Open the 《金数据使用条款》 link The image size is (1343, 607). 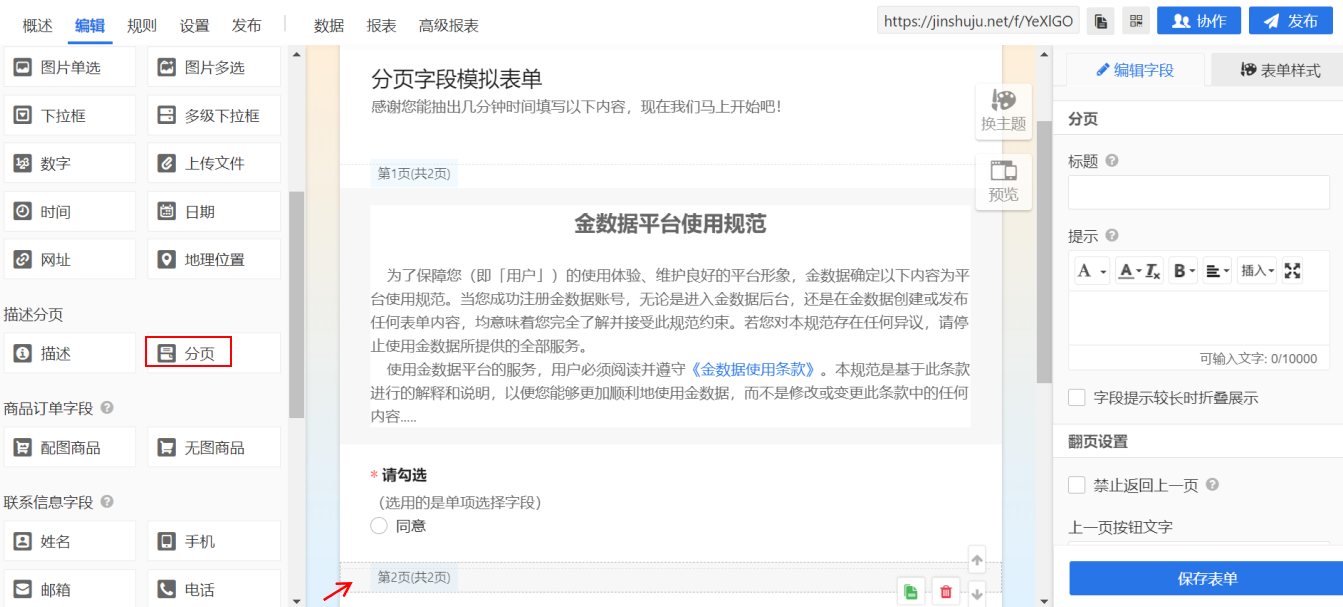click(x=755, y=368)
